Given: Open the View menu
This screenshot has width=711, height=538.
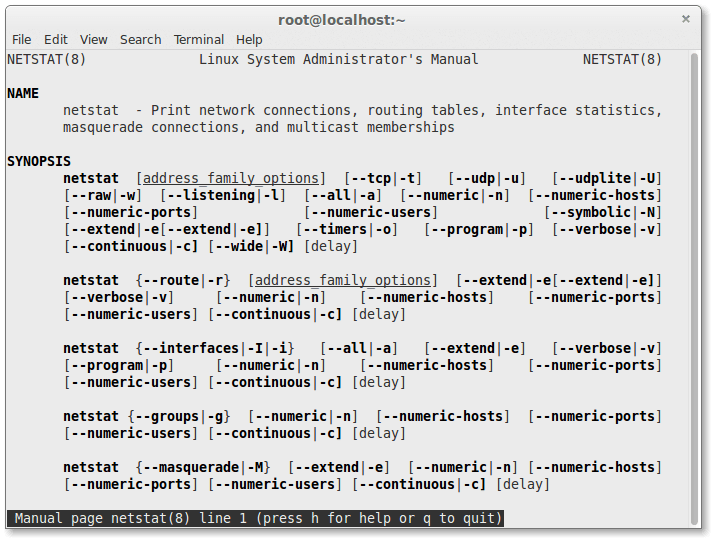Looking at the screenshot, I should click(x=94, y=39).
